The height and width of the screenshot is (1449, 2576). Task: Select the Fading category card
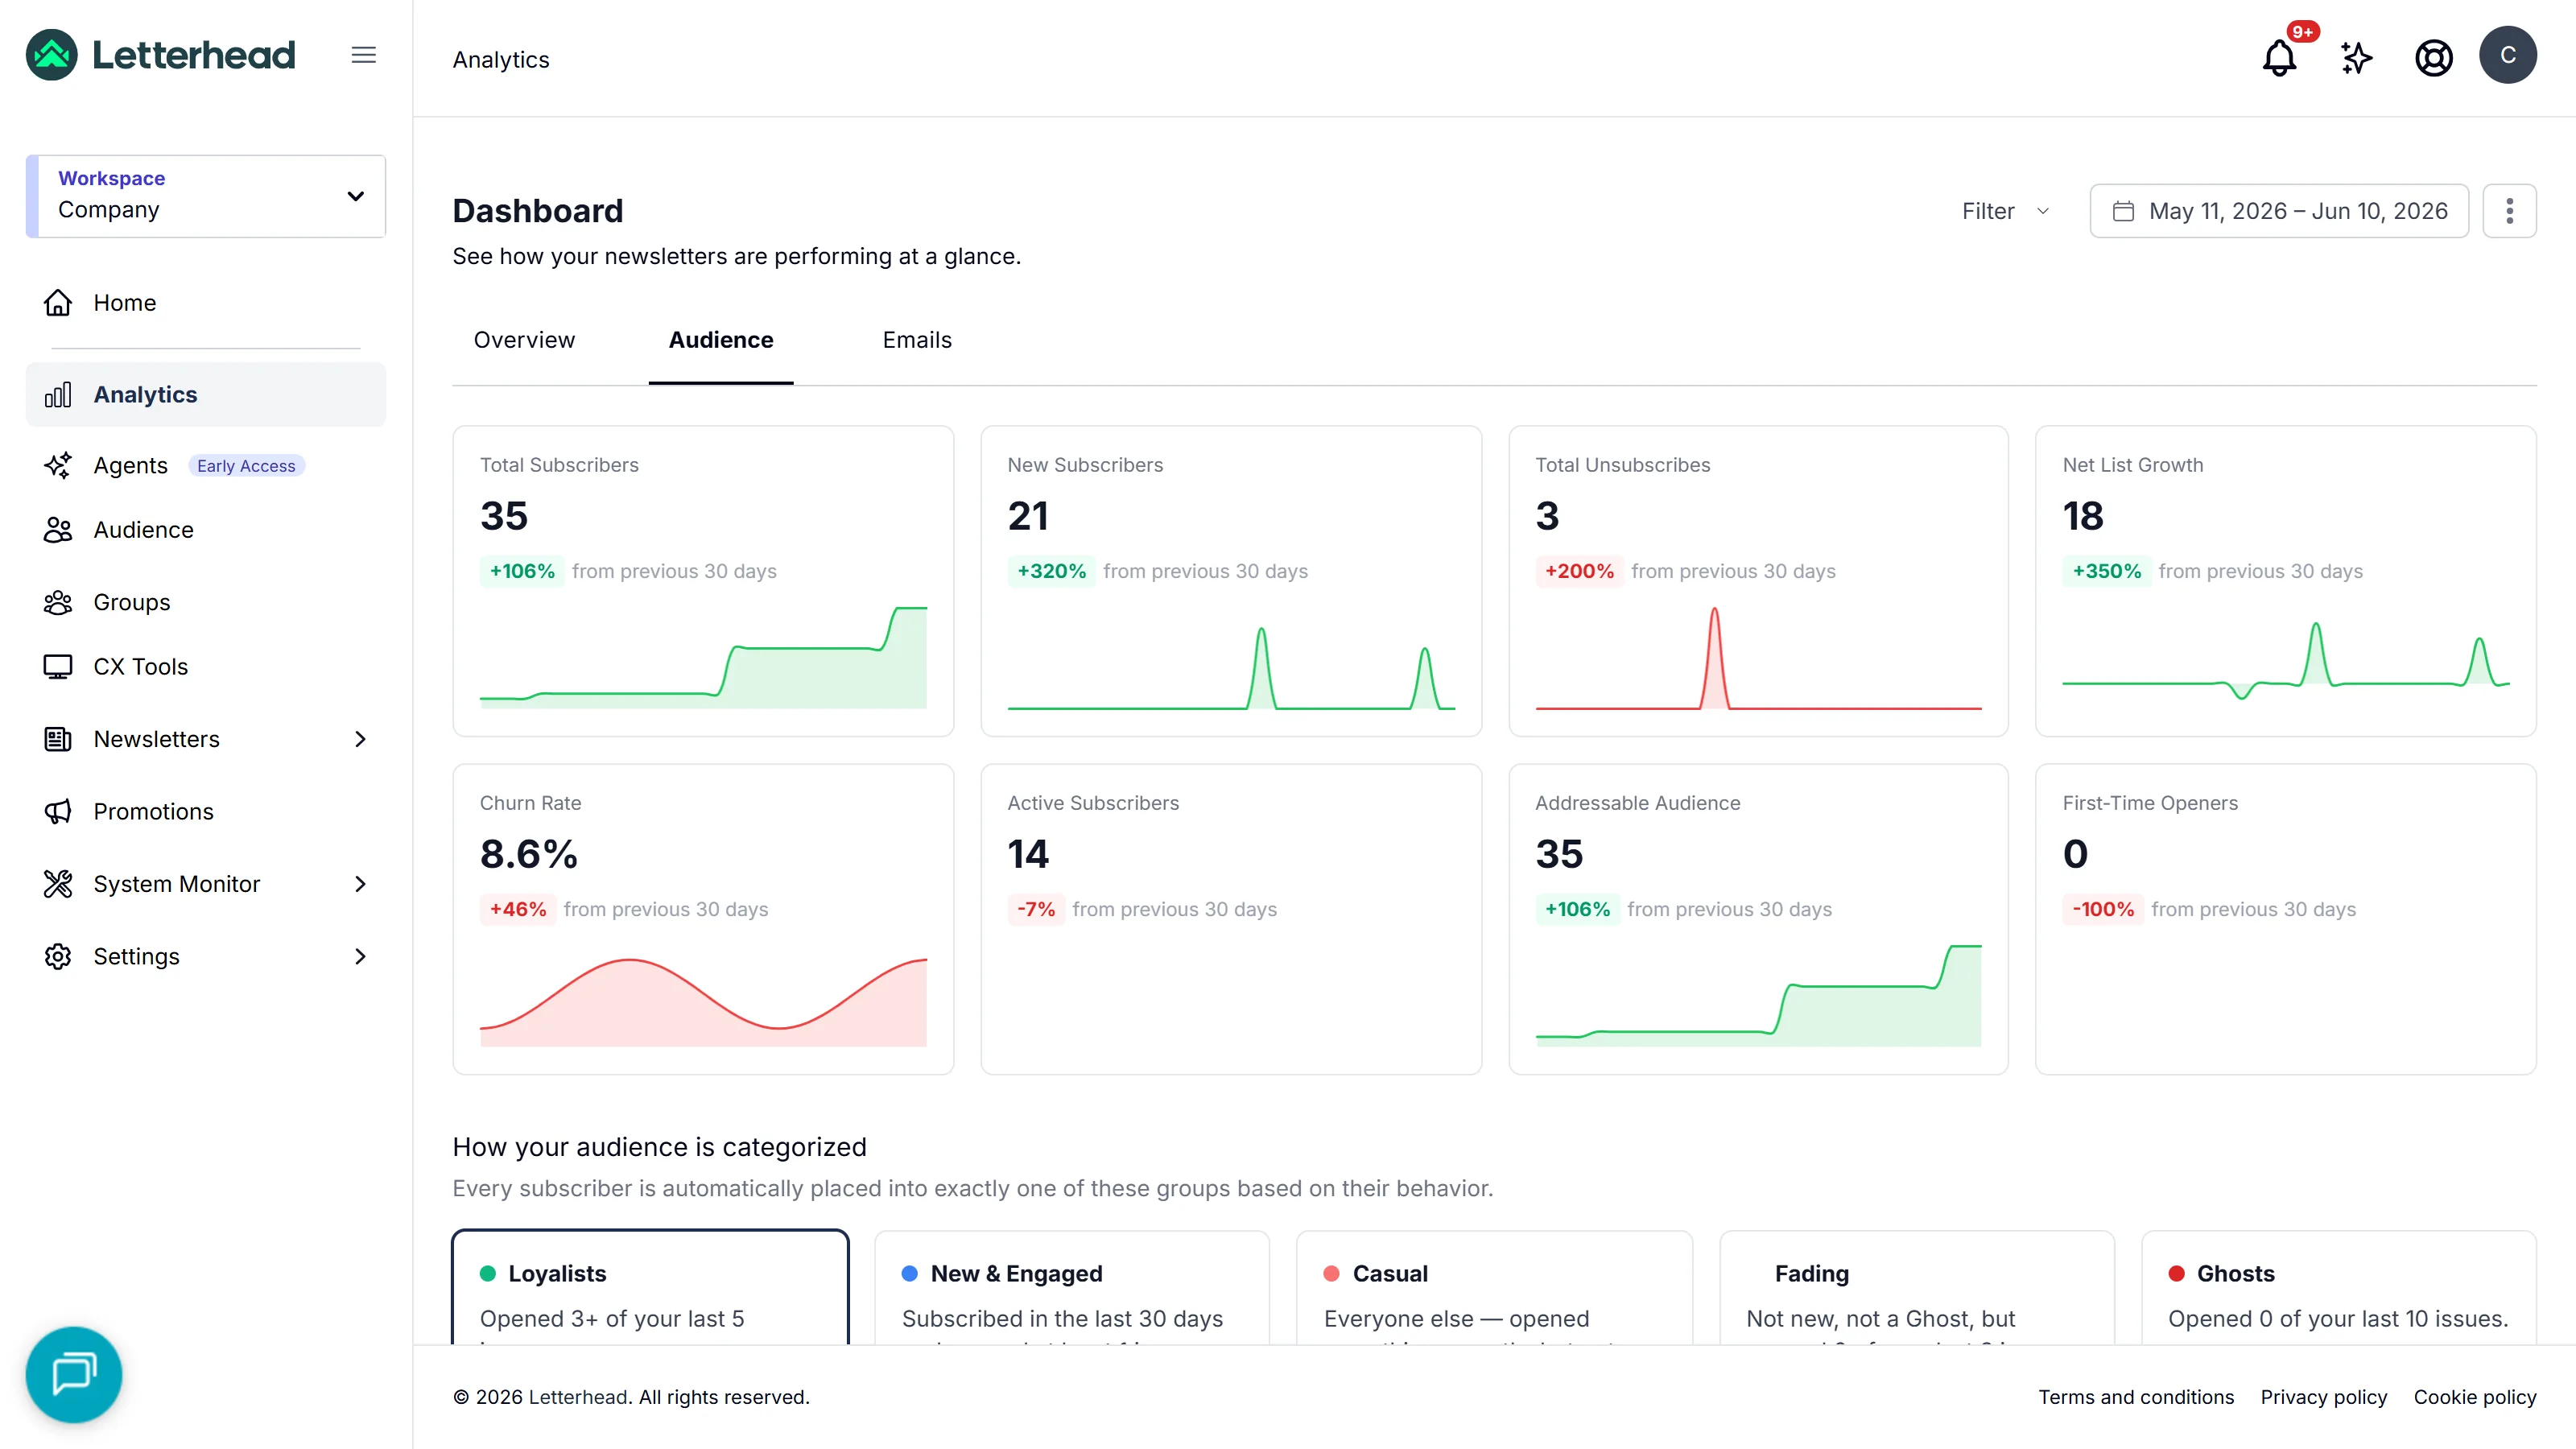pos(1916,1288)
